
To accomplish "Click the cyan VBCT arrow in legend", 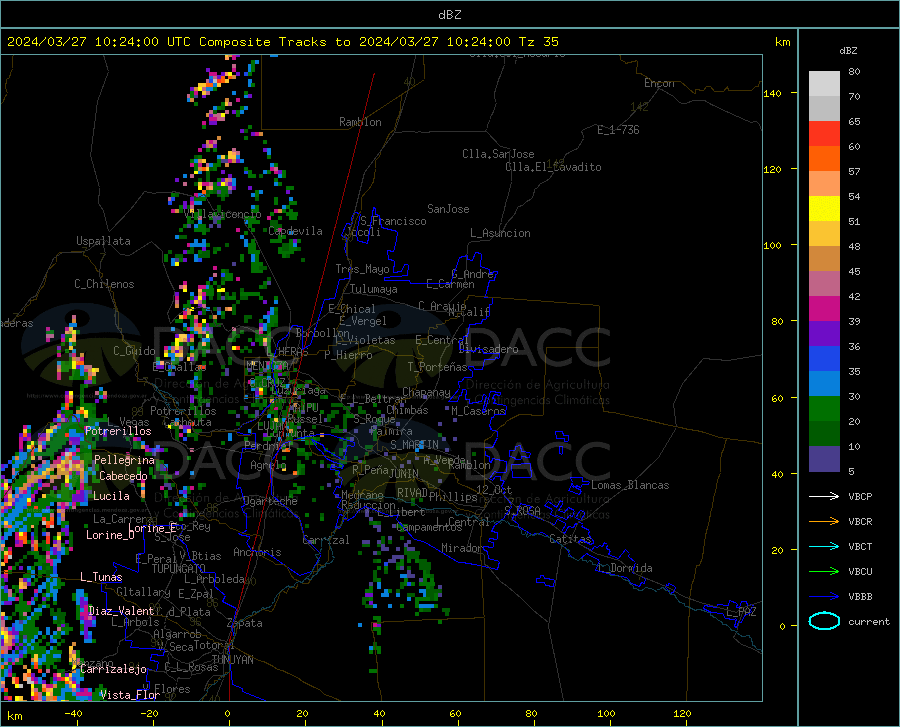I will (x=824, y=546).
